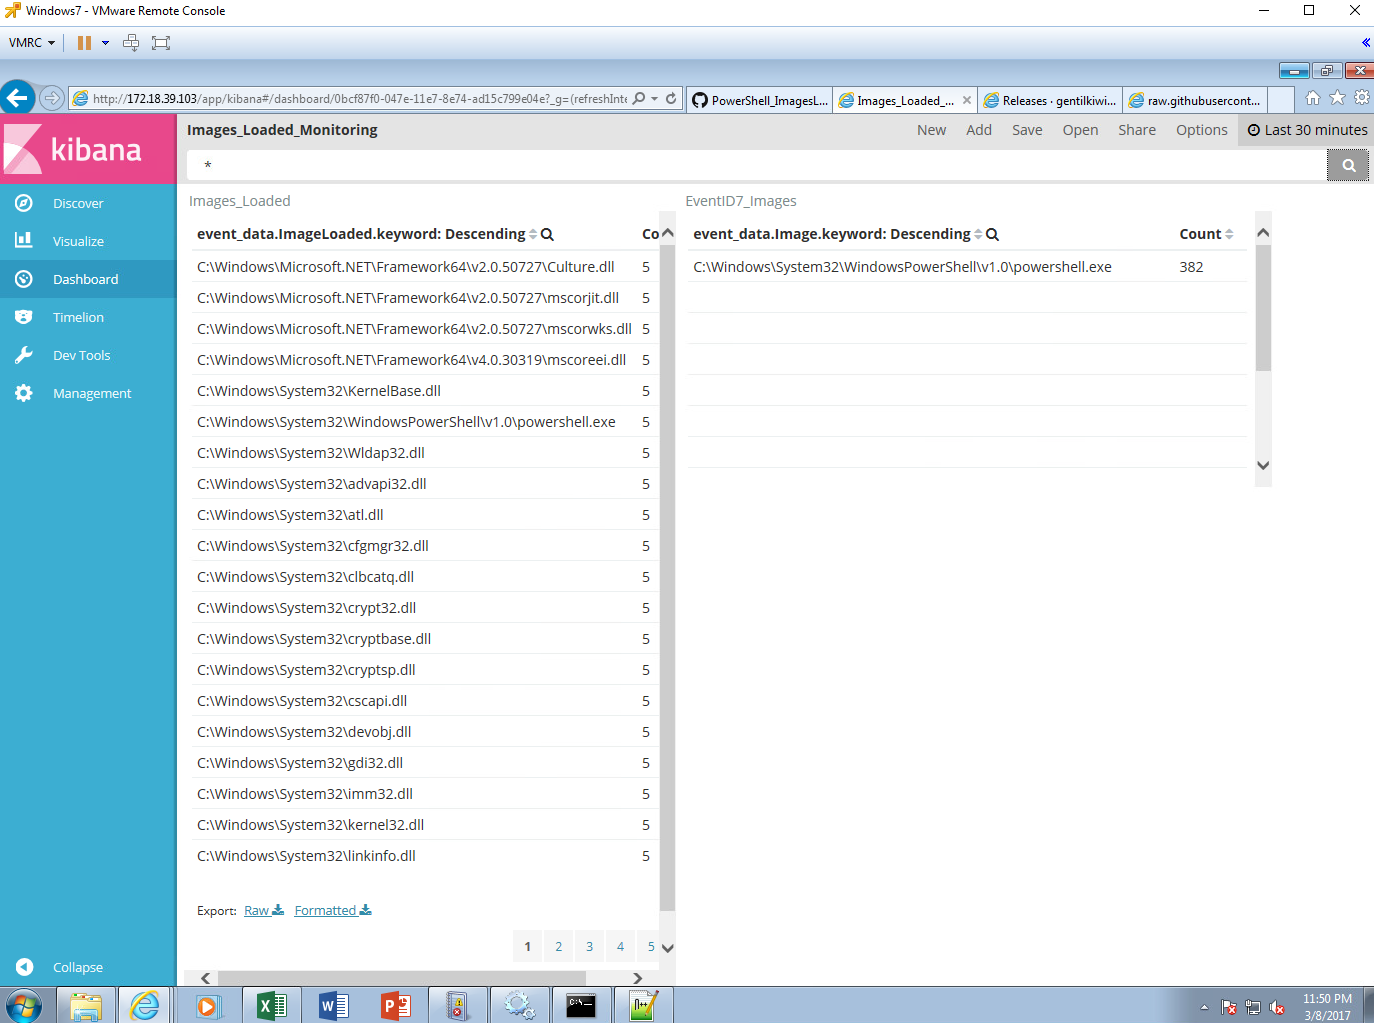Enter VMRC full screen mode
1374x1023 pixels.
click(161, 43)
